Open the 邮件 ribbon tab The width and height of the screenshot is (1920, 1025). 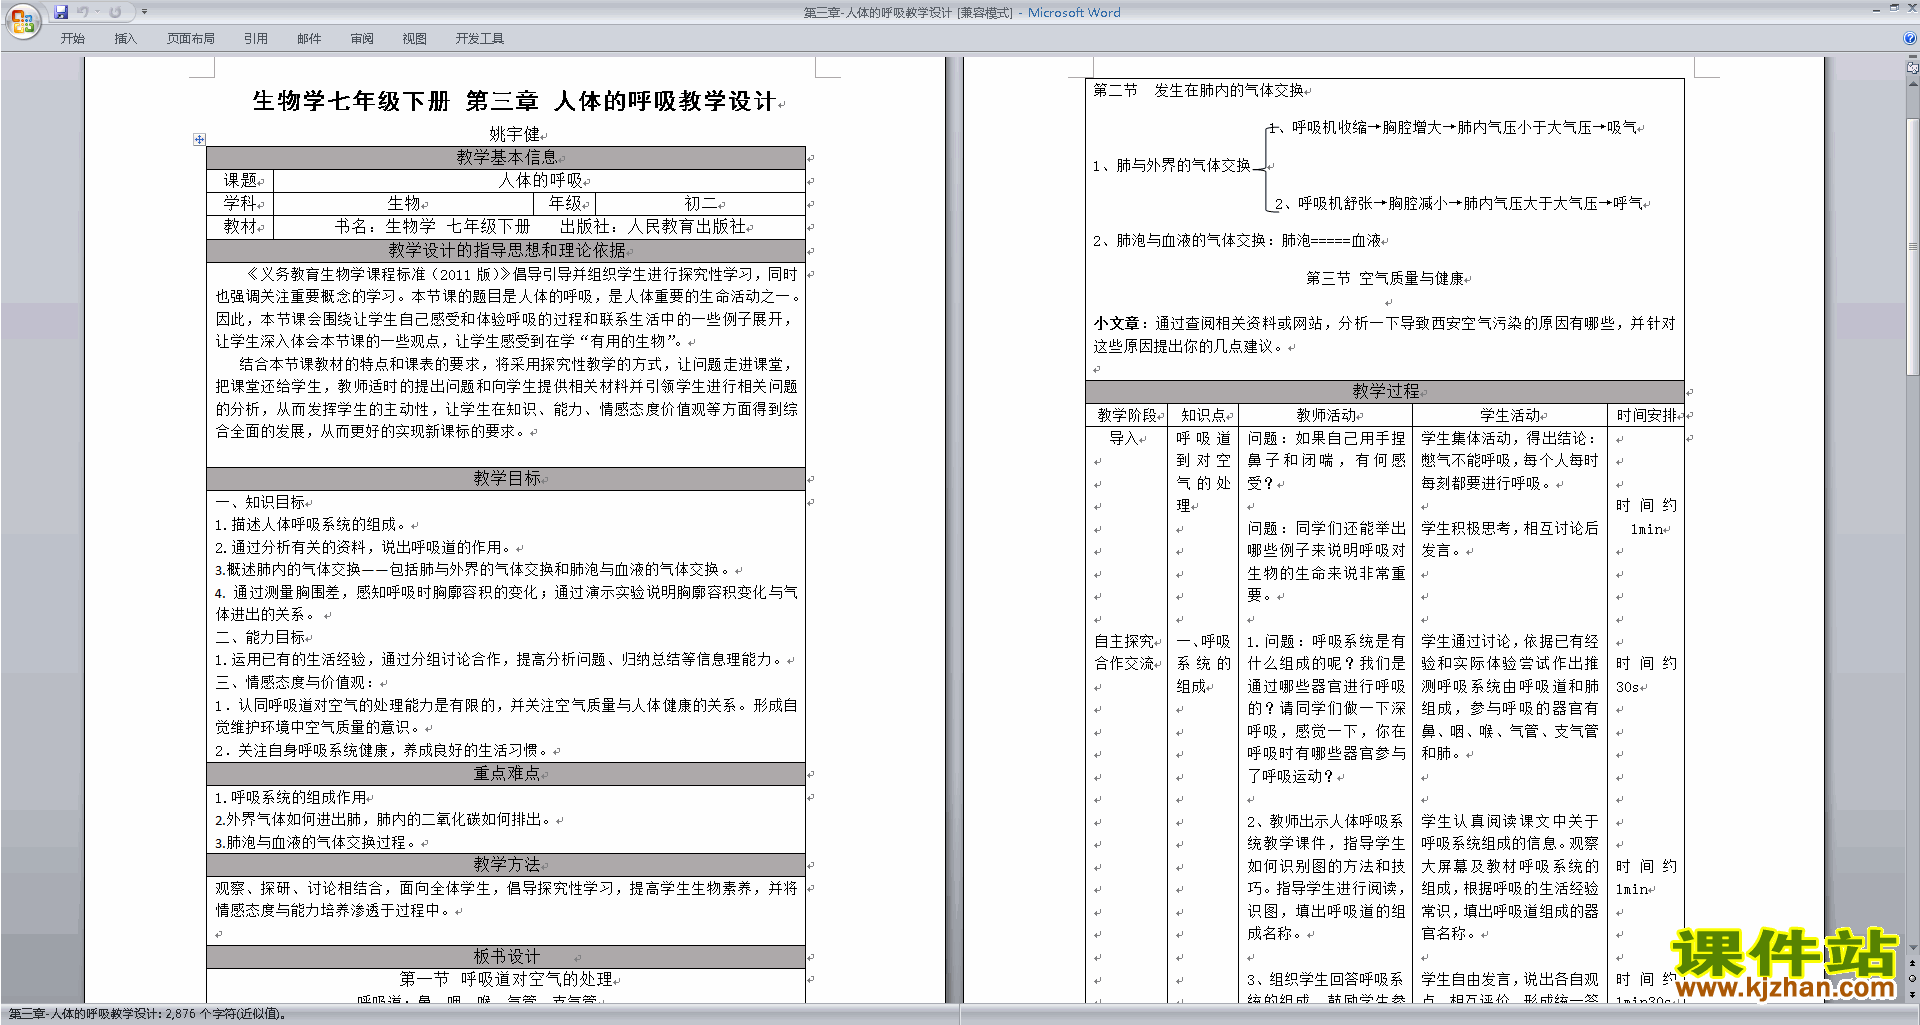[x=309, y=39]
